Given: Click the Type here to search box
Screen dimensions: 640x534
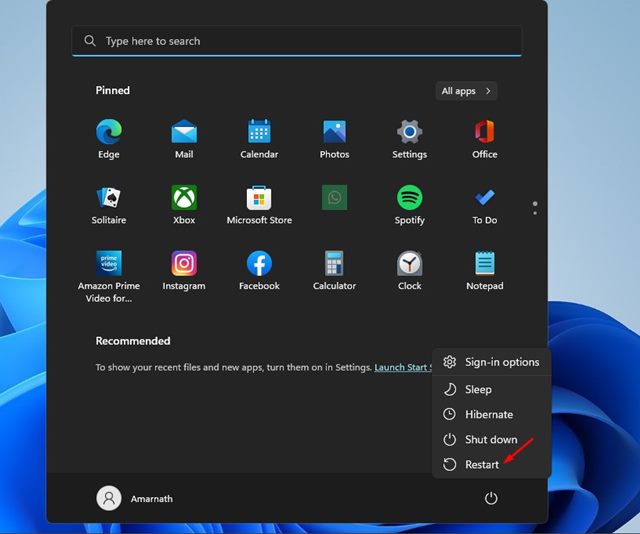Looking at the screenshot, I should pyautogui.click(x=297, y=41).
